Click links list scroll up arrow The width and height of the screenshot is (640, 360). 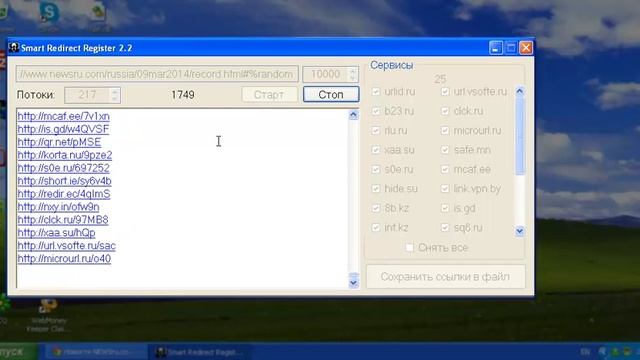click(x=353, y=115)
